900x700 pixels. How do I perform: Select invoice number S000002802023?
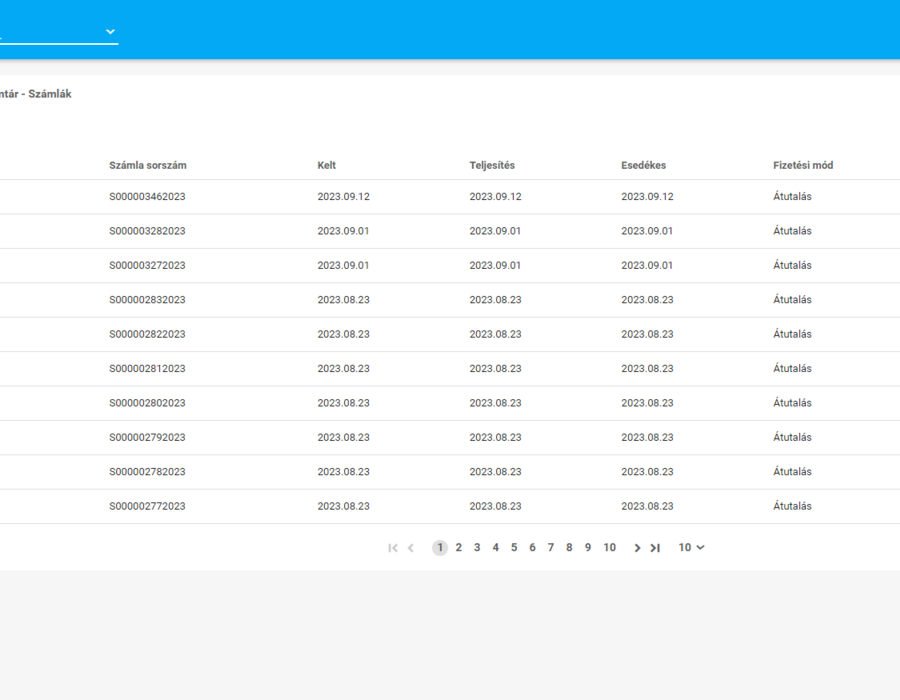(x=148, y=403)
